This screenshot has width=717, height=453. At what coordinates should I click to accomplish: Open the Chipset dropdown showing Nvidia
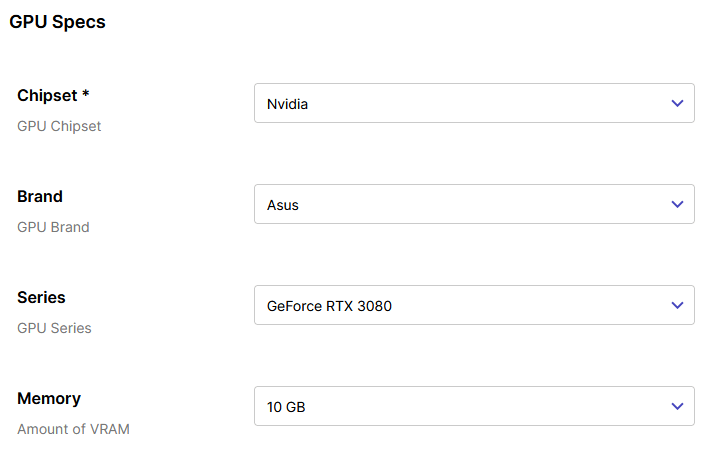(x=474, y=103)
